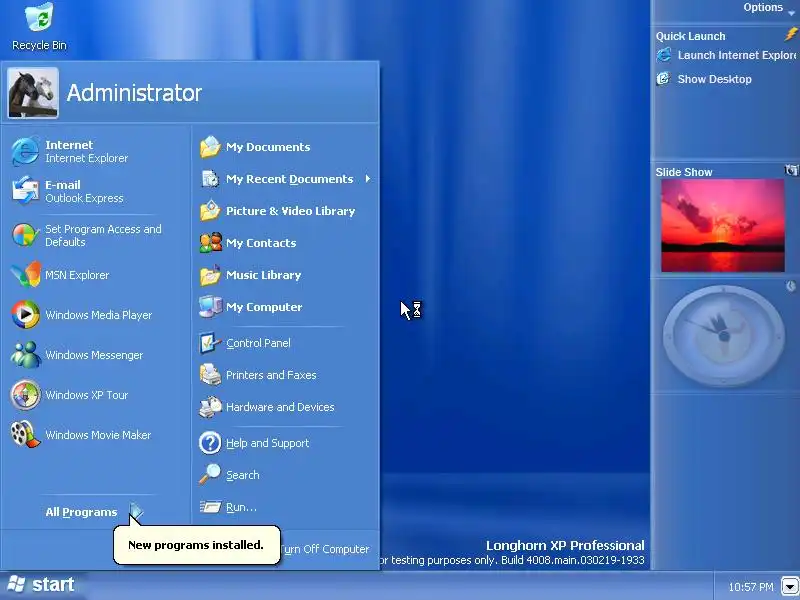Click the small clock tile corner icon
Viewport: 800px width, 600px height.
(791, 286)
